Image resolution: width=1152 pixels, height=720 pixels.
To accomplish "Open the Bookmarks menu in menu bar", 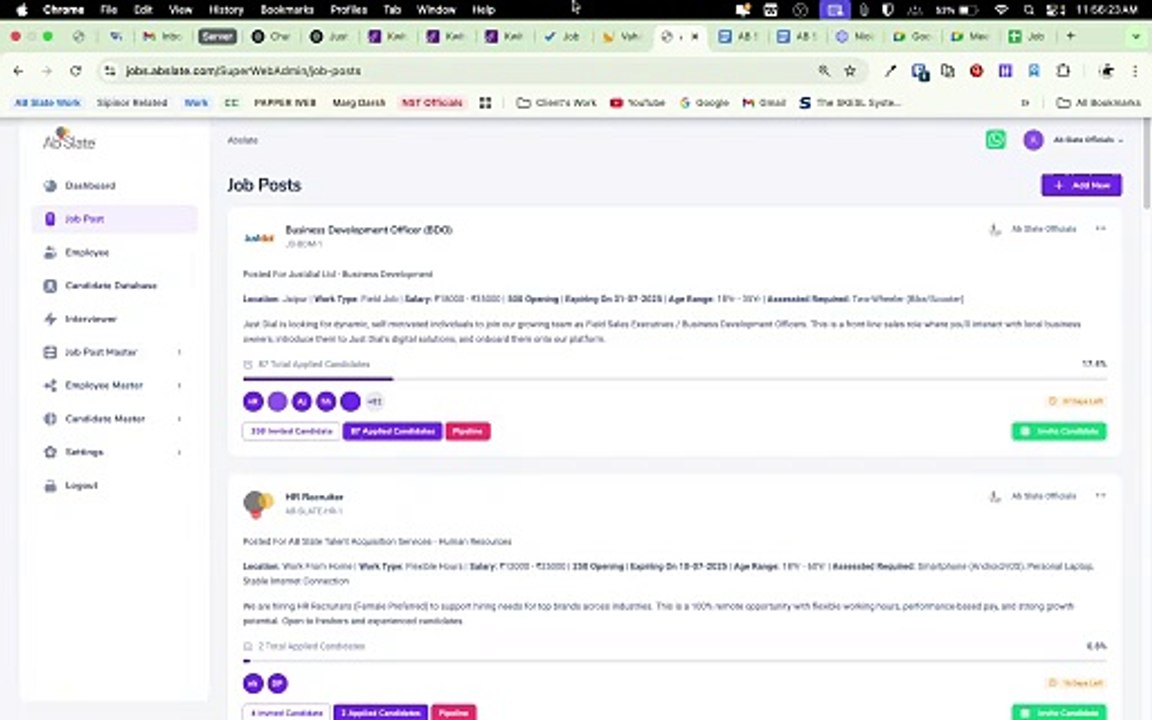I will [287, 10].
